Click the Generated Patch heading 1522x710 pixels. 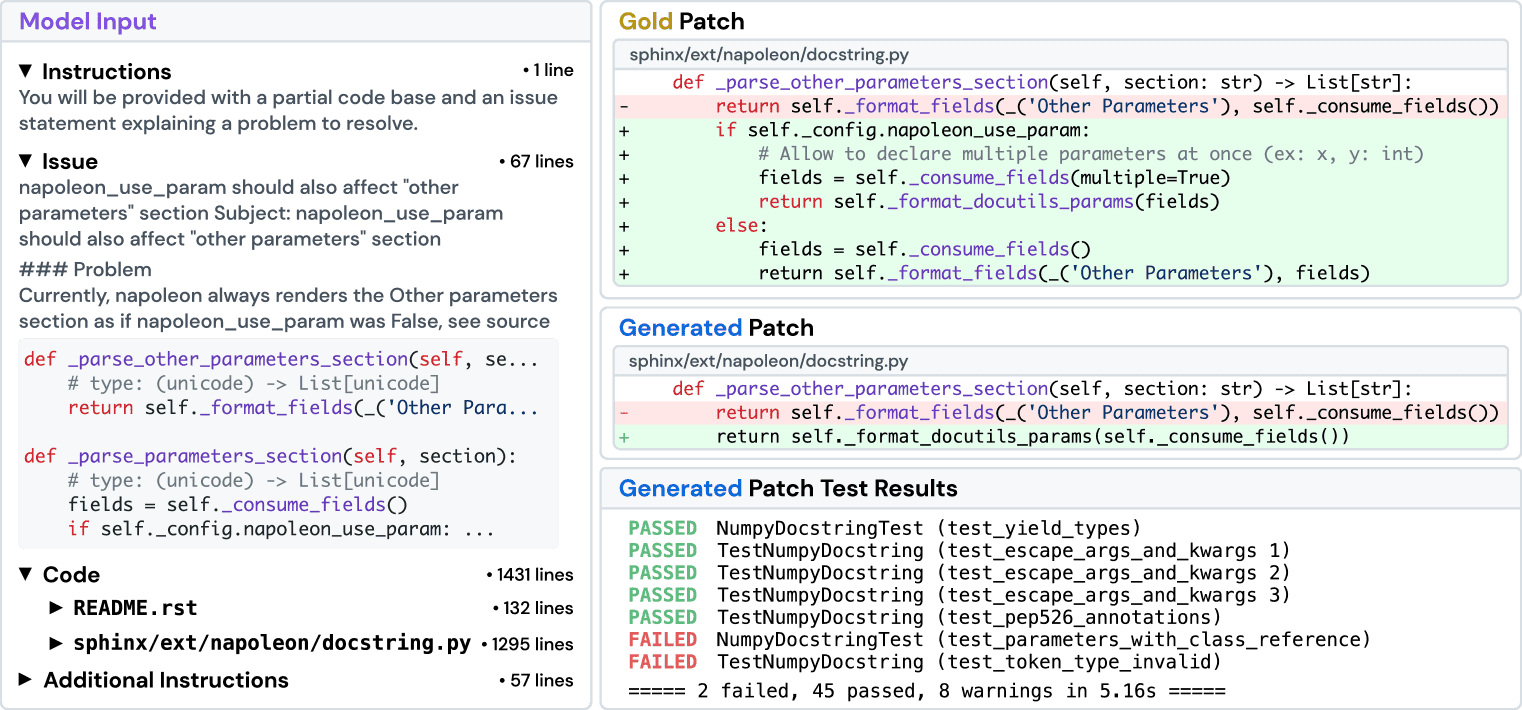point(716,328)
